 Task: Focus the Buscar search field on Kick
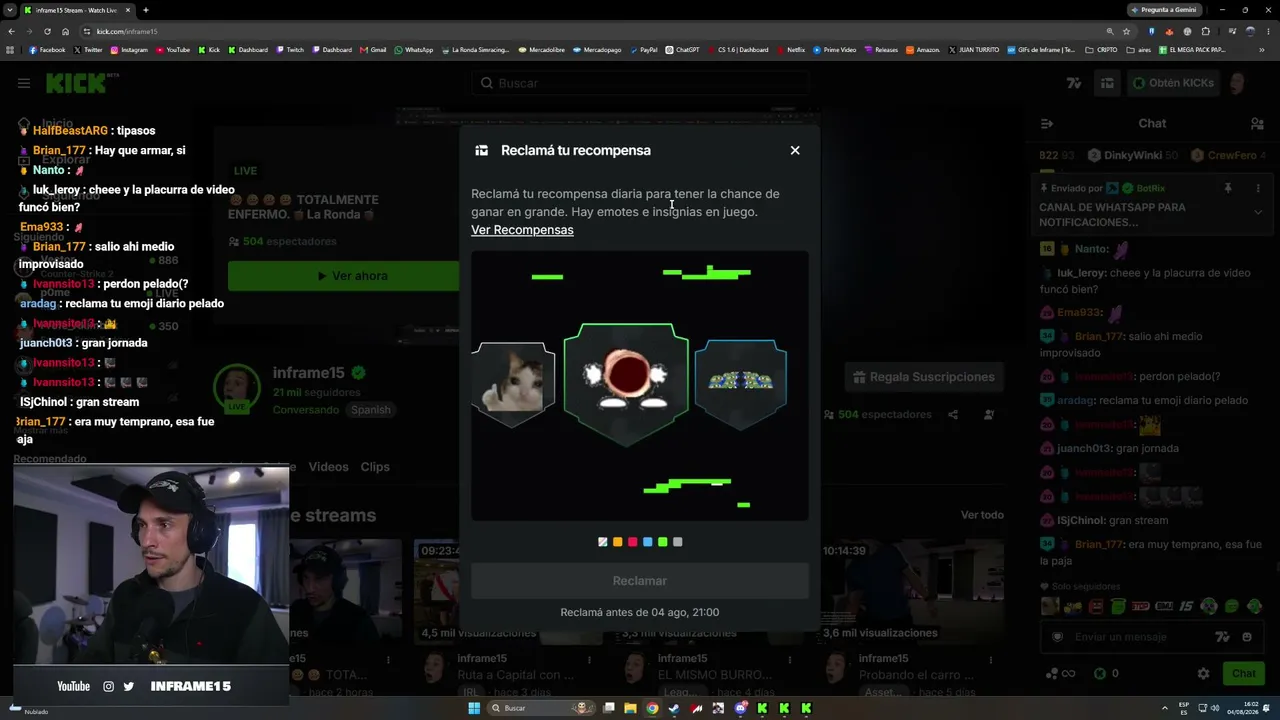(640, 83)
